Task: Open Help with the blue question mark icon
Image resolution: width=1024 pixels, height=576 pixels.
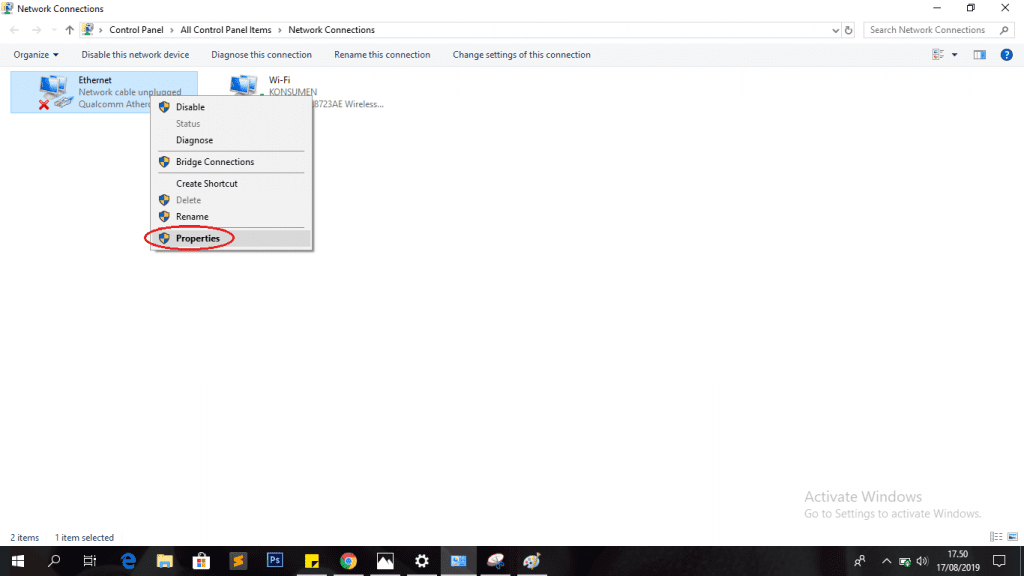Action: point(1005,54)
